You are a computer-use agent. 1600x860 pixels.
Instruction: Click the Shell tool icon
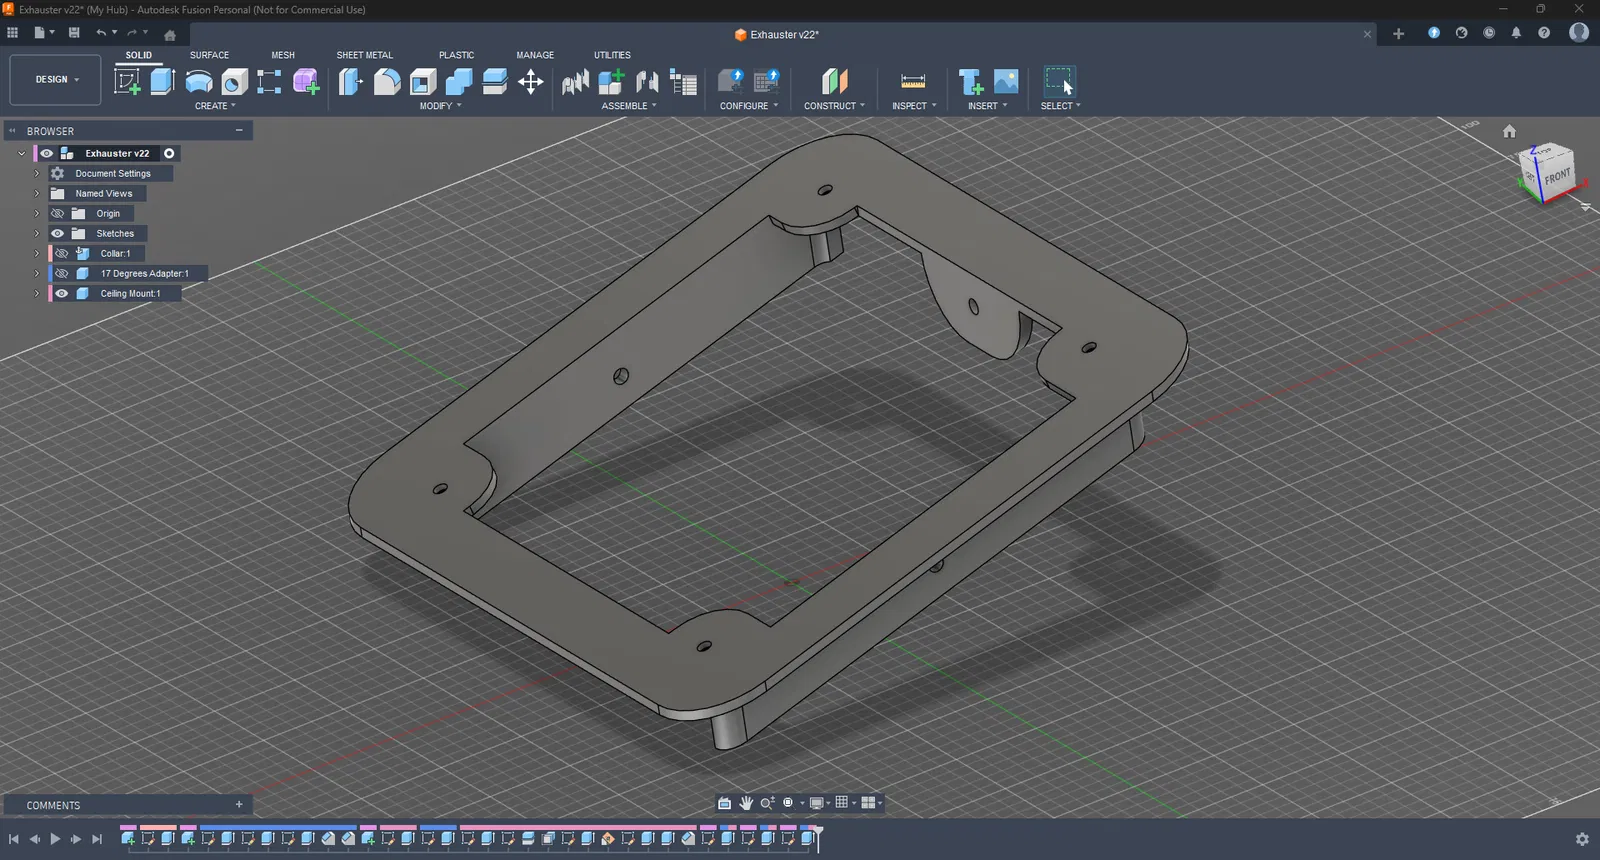423,81
